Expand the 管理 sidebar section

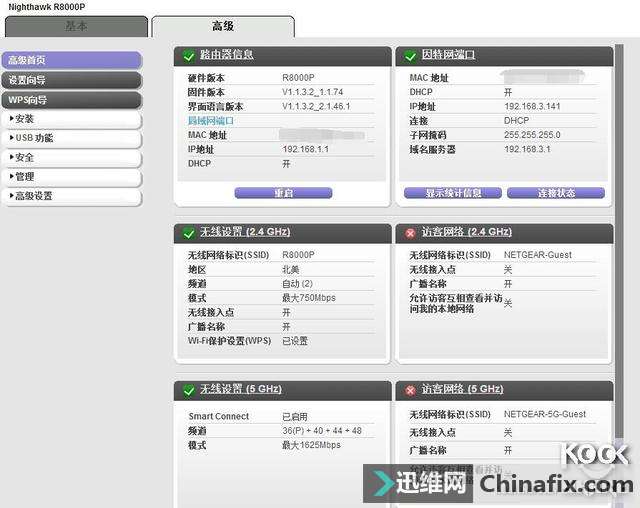point(72,177)
